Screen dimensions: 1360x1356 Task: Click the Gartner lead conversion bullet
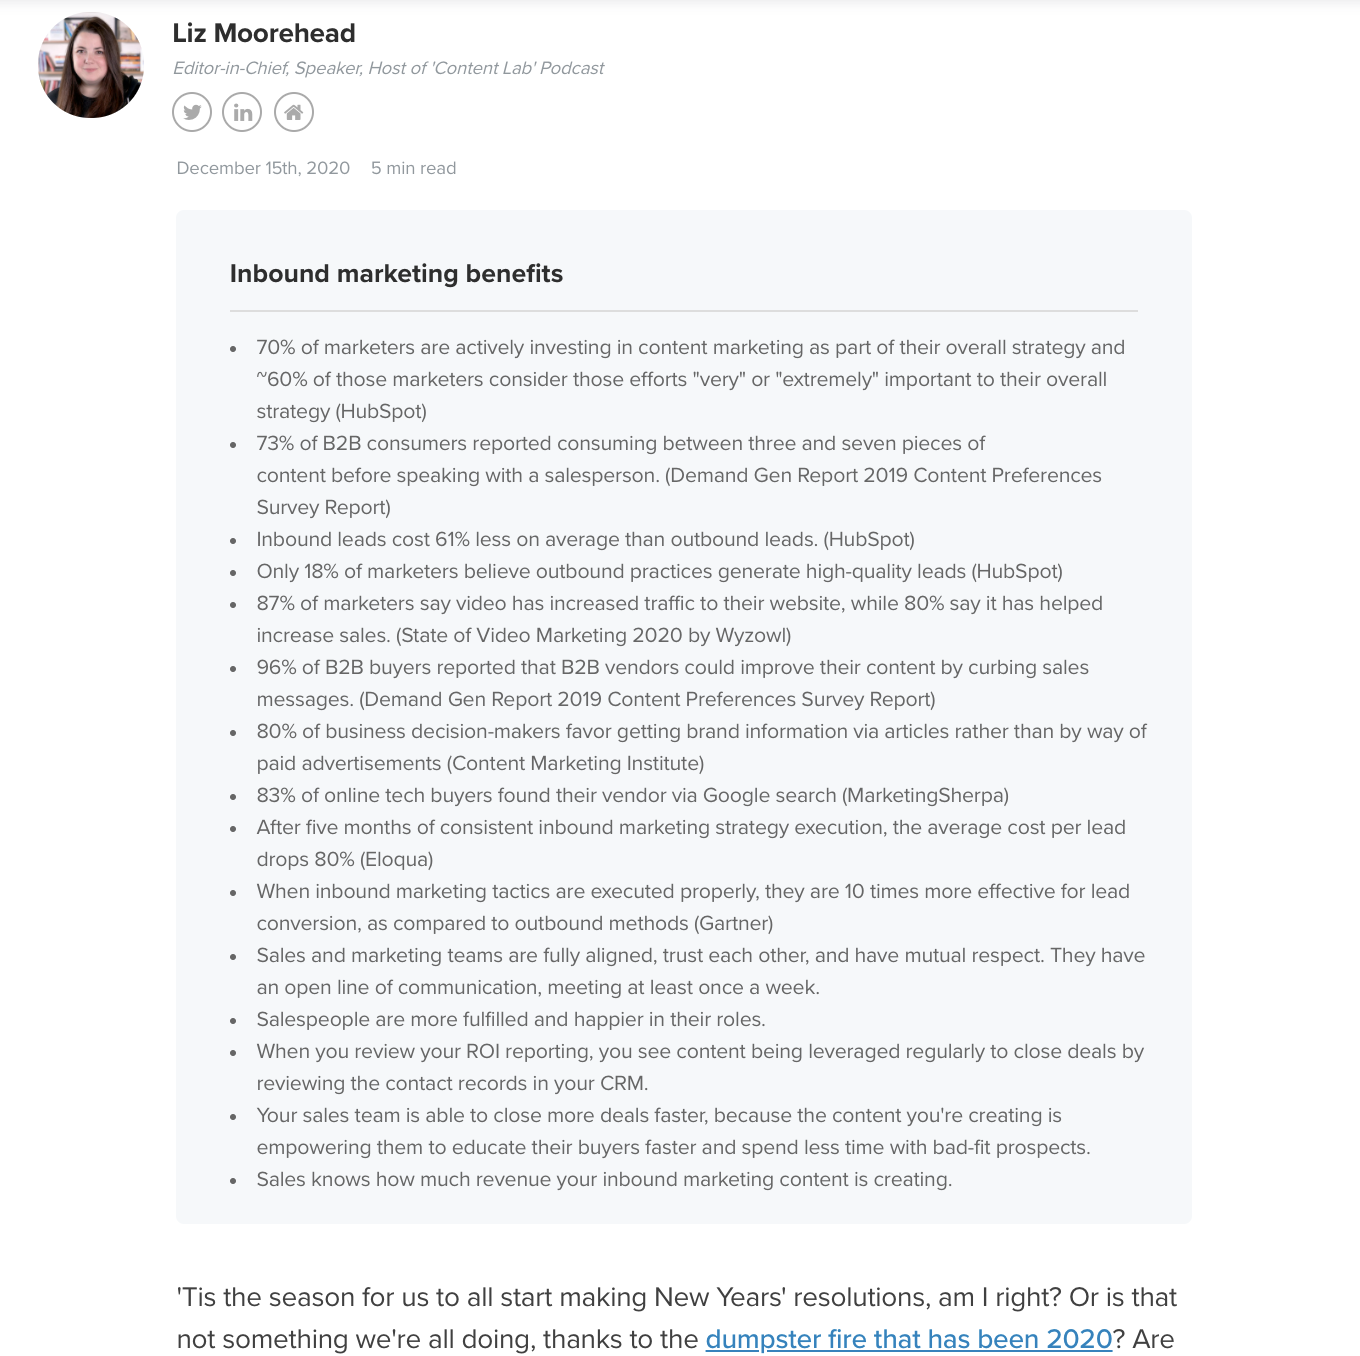click(693, 907)
